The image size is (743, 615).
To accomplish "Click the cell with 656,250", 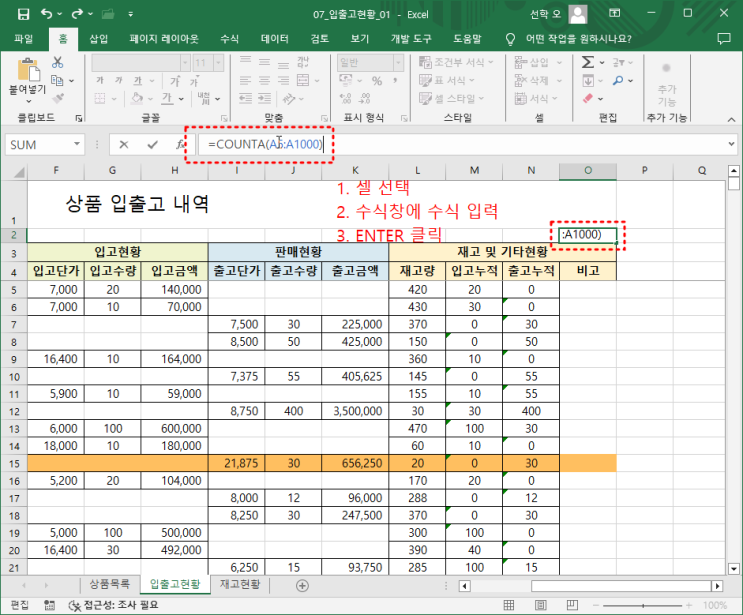I will 355,463.
